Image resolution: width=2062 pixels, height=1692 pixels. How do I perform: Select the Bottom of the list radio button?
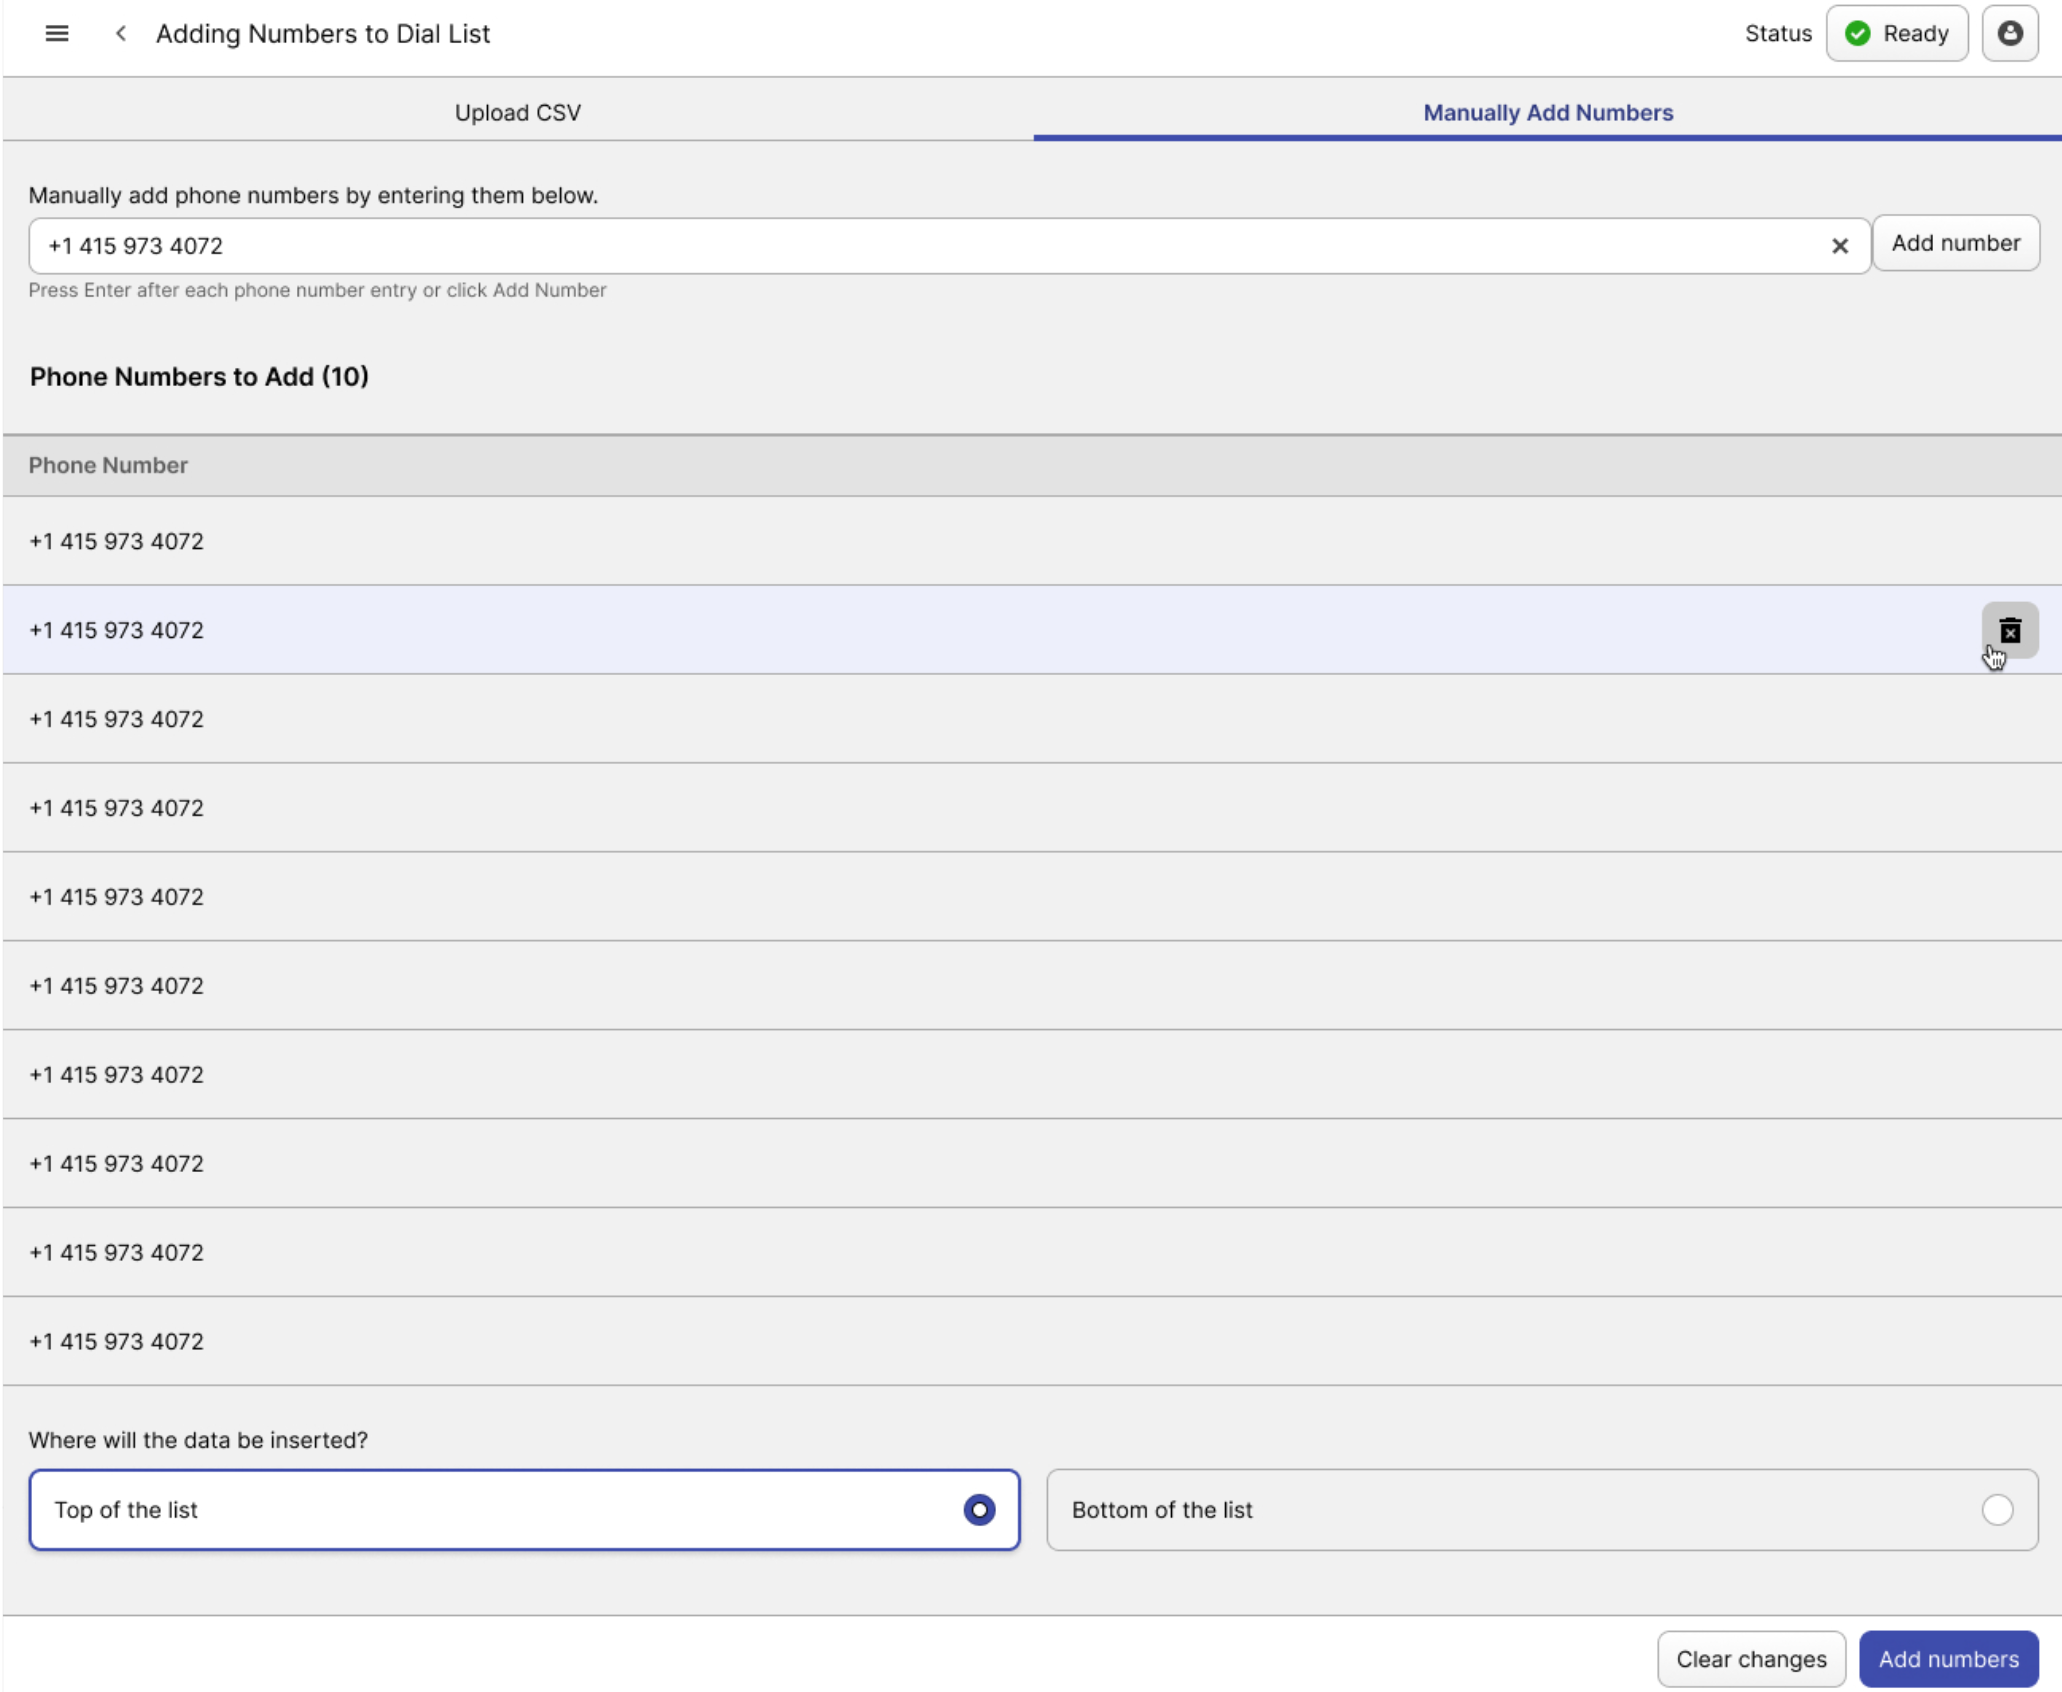click(x=1996, y=1509)
